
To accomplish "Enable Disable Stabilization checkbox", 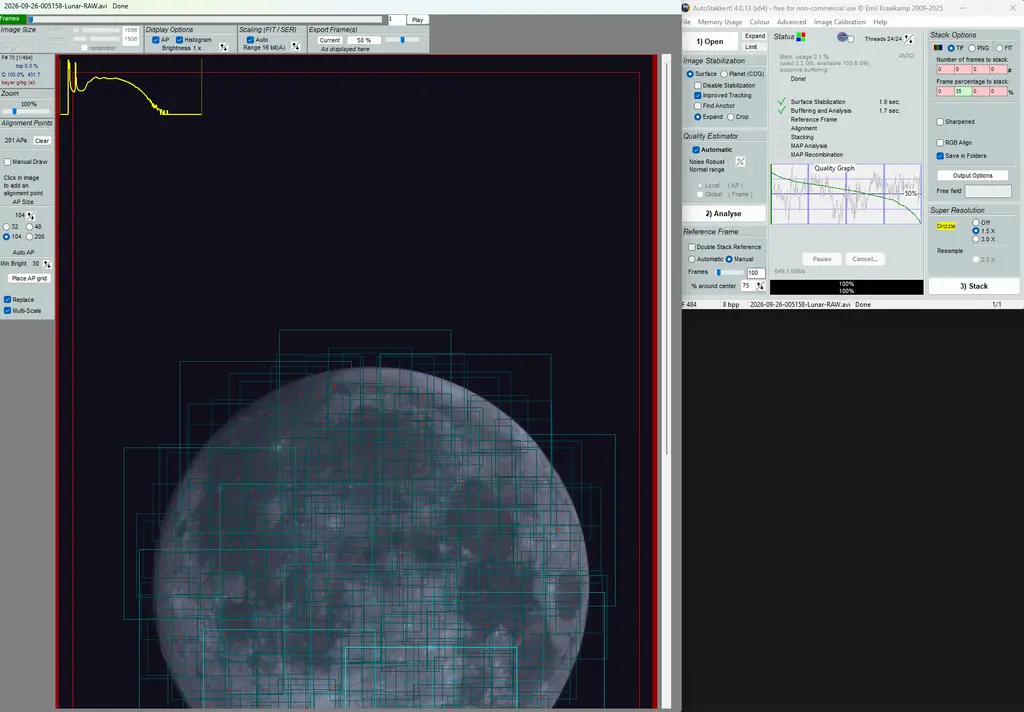I will click(697, 86).
